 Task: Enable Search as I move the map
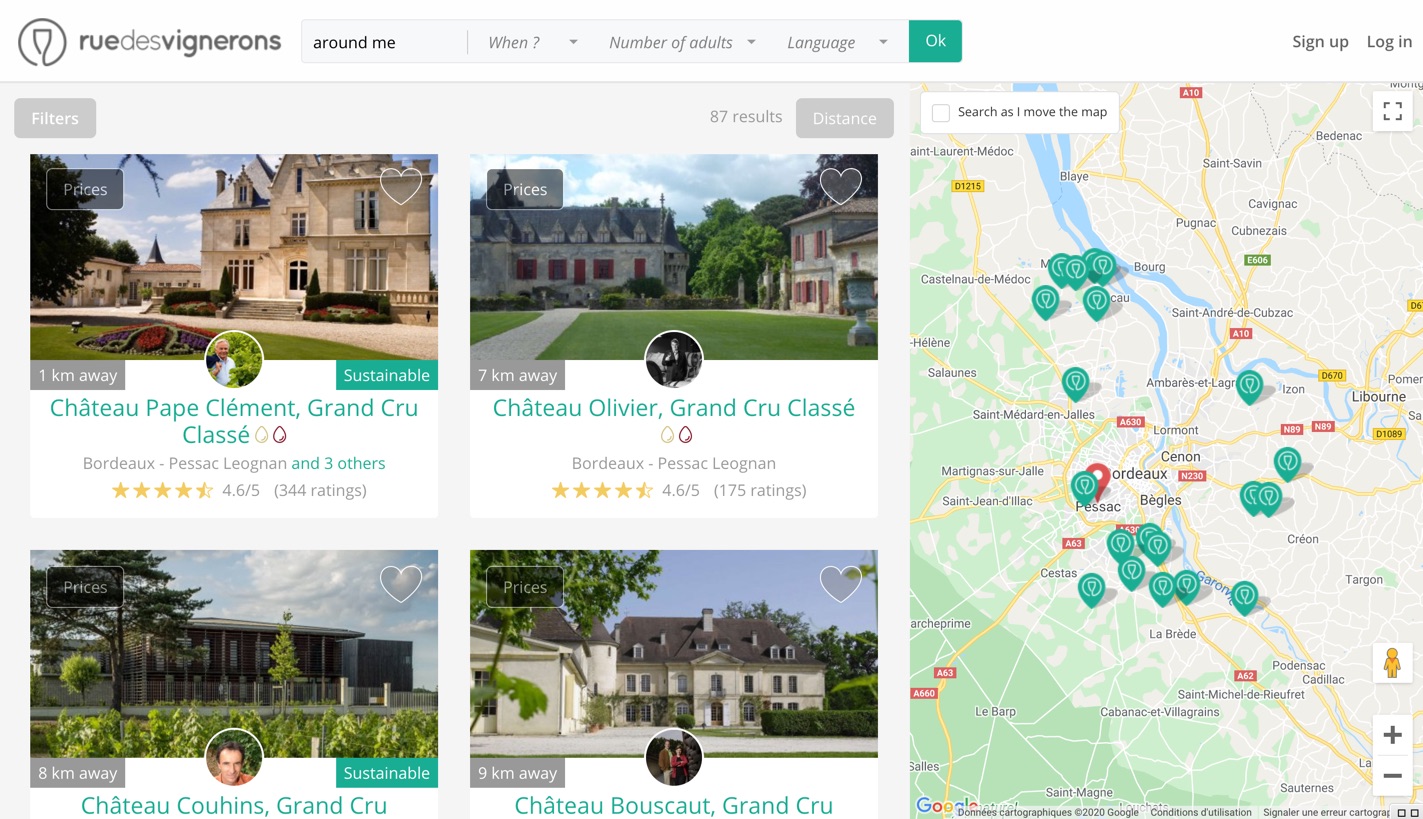point(941,113)
